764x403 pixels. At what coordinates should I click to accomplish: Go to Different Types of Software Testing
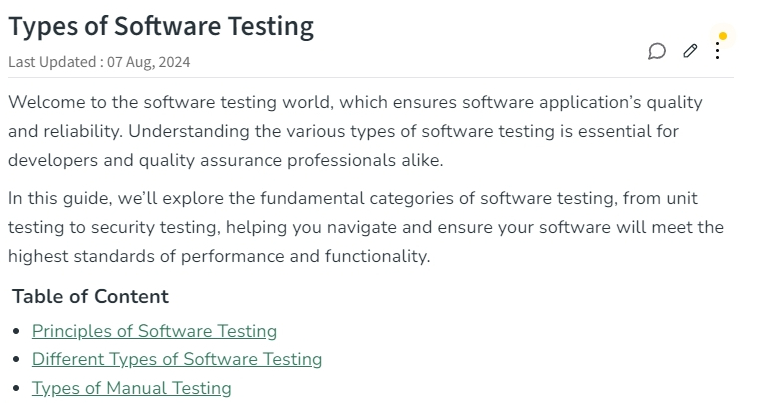tap(177, 359)
